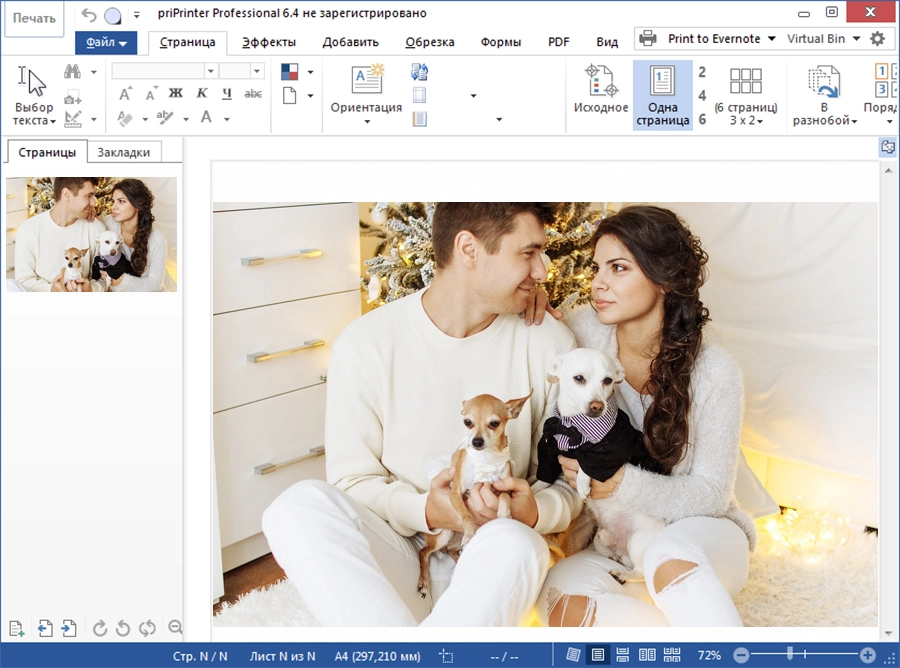The height and width of the screenshot is (668, 900).
Task: Click the Печать print button
Action: 34,18
